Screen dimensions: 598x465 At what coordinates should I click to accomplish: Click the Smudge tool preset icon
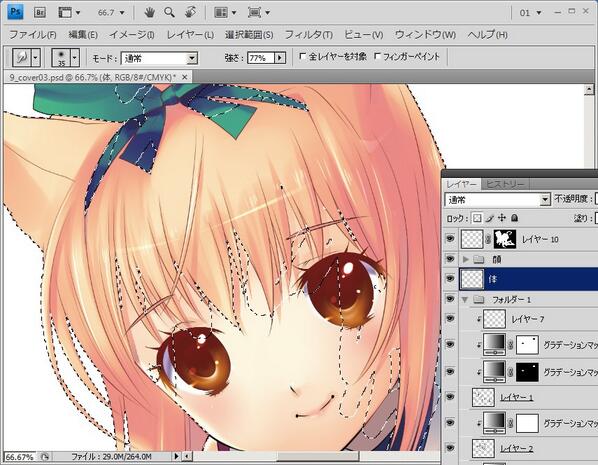pos(21,58)
